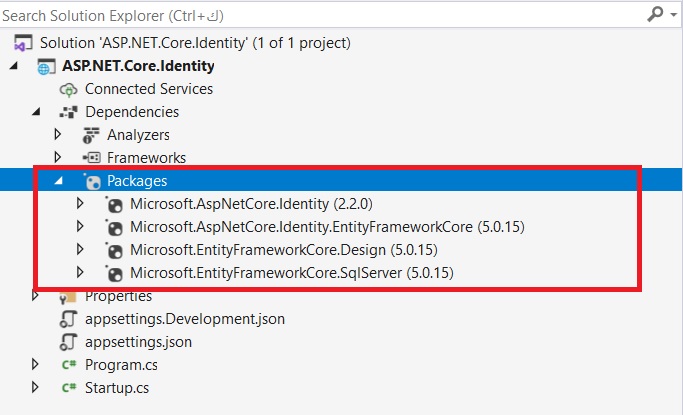Click the Frameworks icon
Image resolution: width=683 pixels, height=415 pixels.
pos(91,158)
